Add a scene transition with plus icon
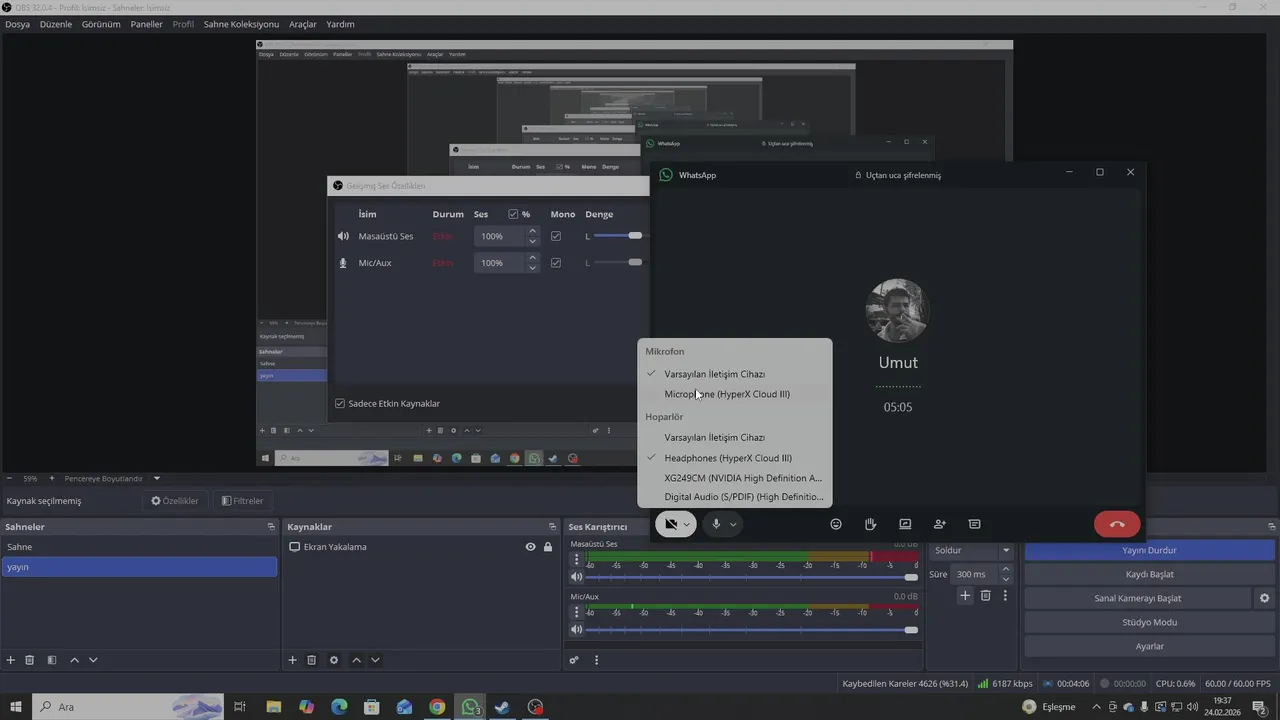Screen dimensions: 1280x720 point(965,595)
